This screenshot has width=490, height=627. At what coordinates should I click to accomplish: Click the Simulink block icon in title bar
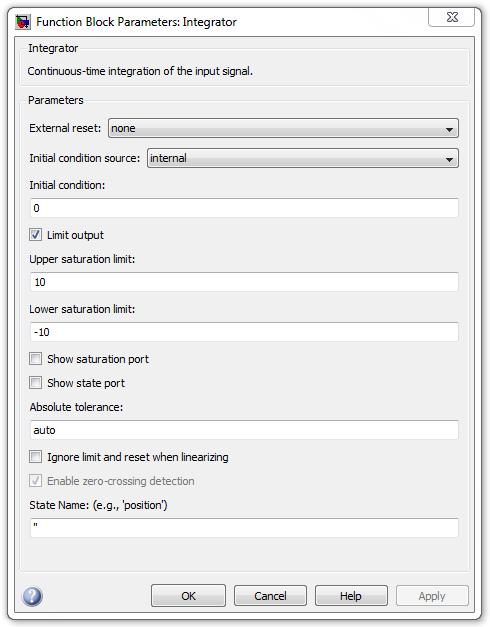coord(23,22)
